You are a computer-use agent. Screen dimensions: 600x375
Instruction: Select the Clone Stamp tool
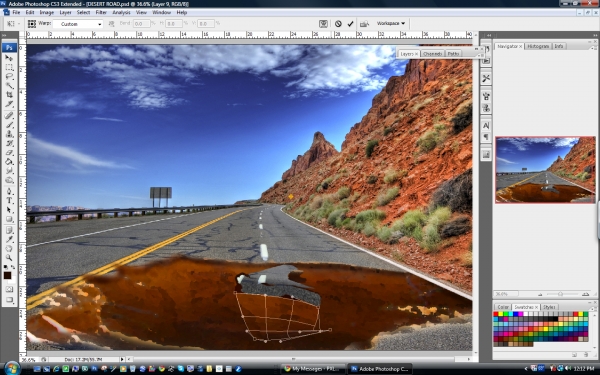9,134
